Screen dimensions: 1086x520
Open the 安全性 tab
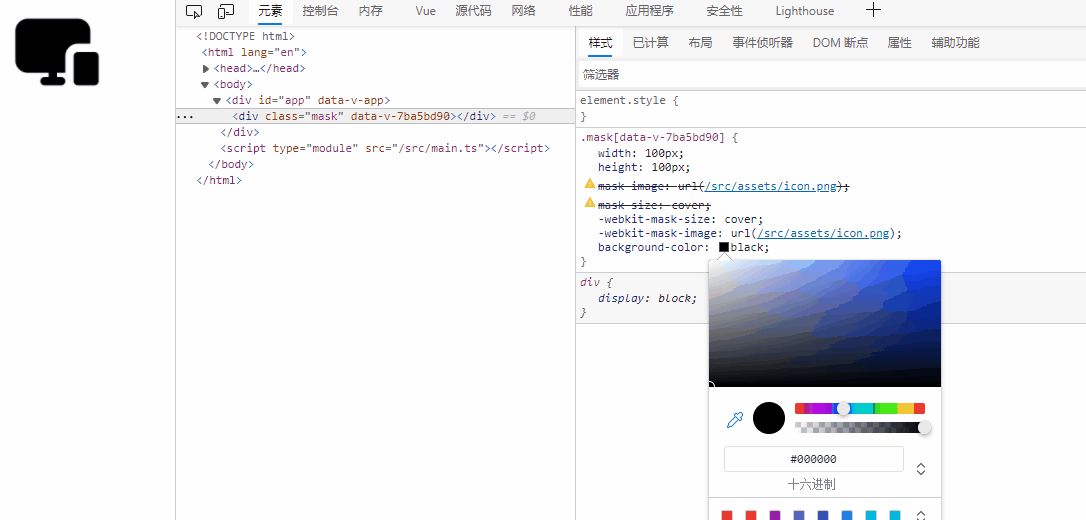point(724,11)
